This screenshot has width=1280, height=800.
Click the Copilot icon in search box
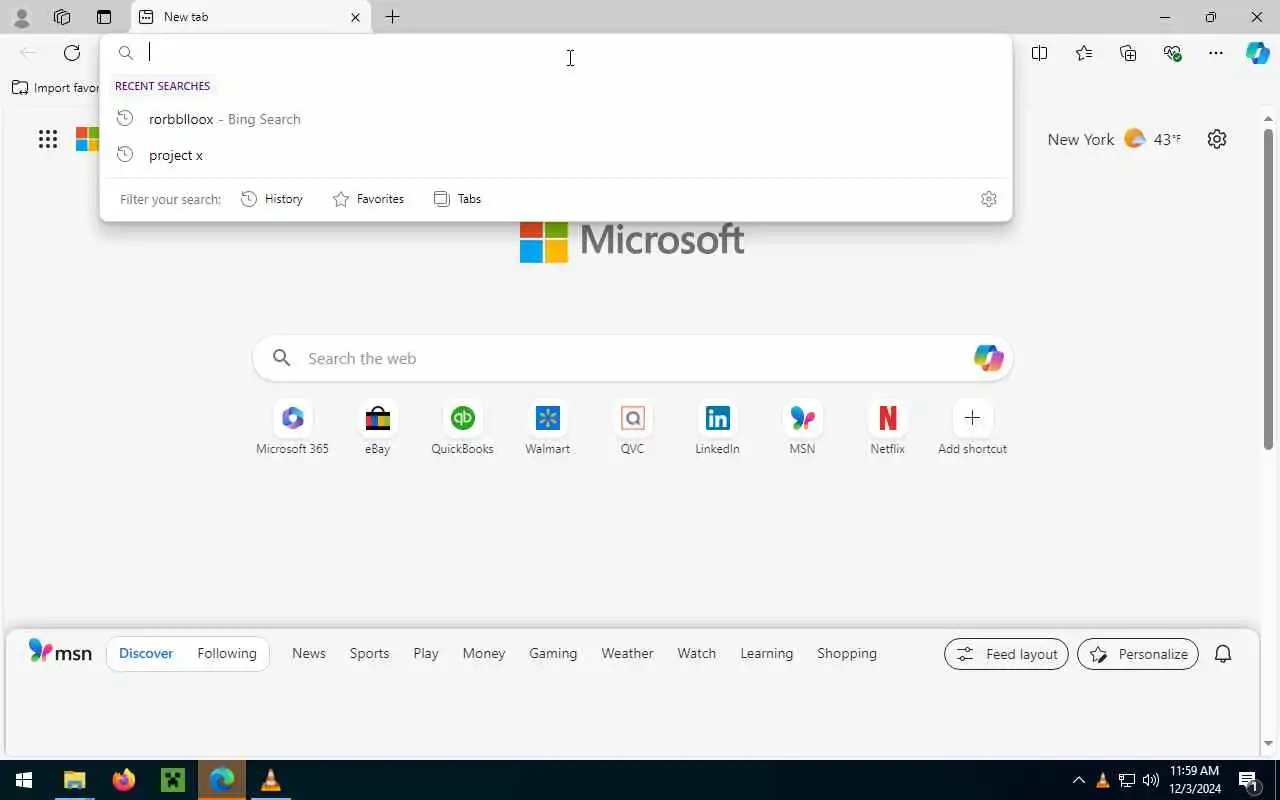[988, 358]
